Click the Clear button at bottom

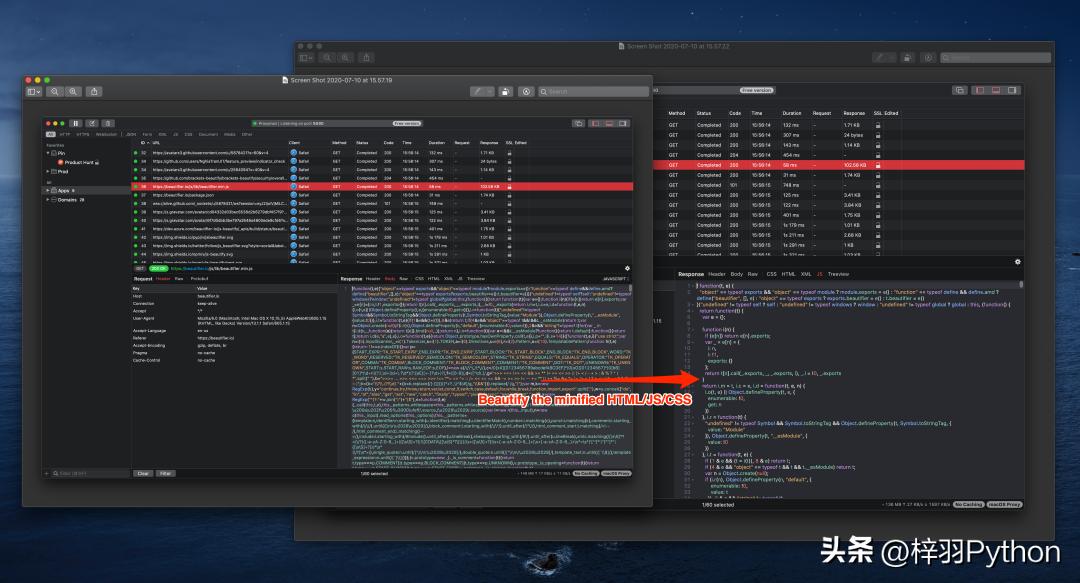pyautogui.click(x=143, y=473)
